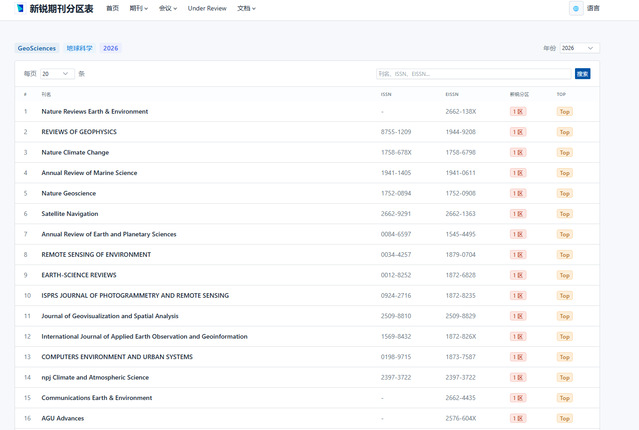Click the Top badge for AGU Advances
The image size is (639, 430).
(564, 418)
